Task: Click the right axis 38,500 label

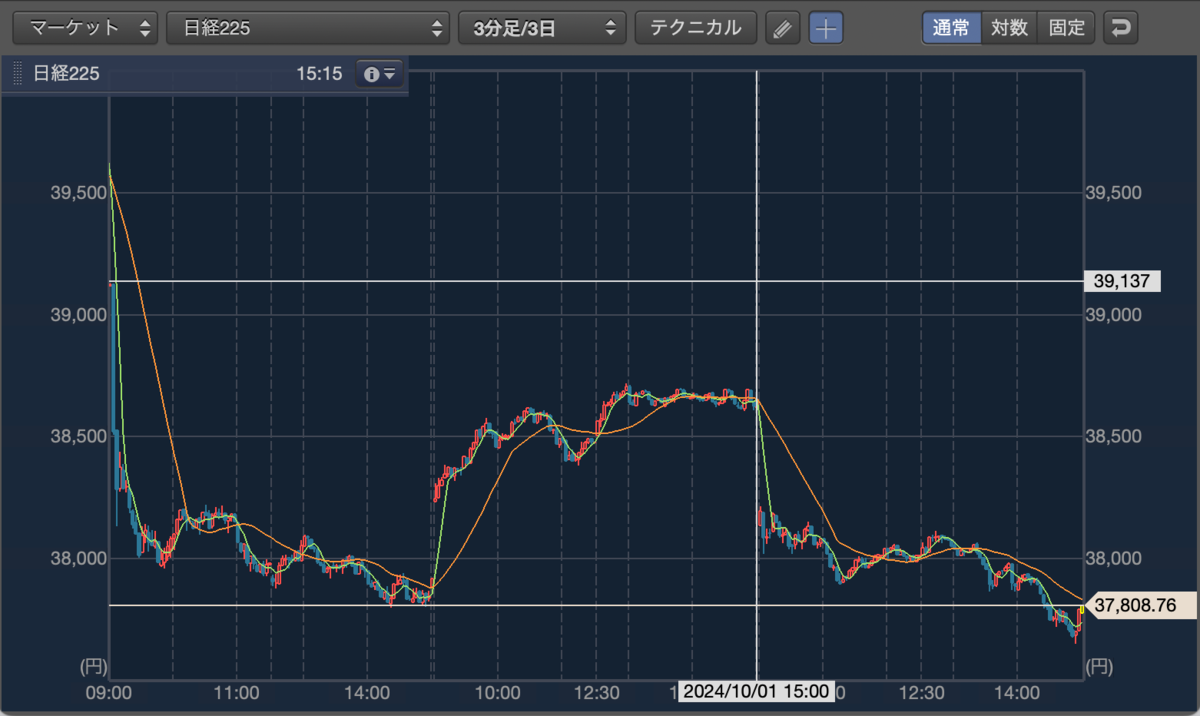Action: (1113, 436)
